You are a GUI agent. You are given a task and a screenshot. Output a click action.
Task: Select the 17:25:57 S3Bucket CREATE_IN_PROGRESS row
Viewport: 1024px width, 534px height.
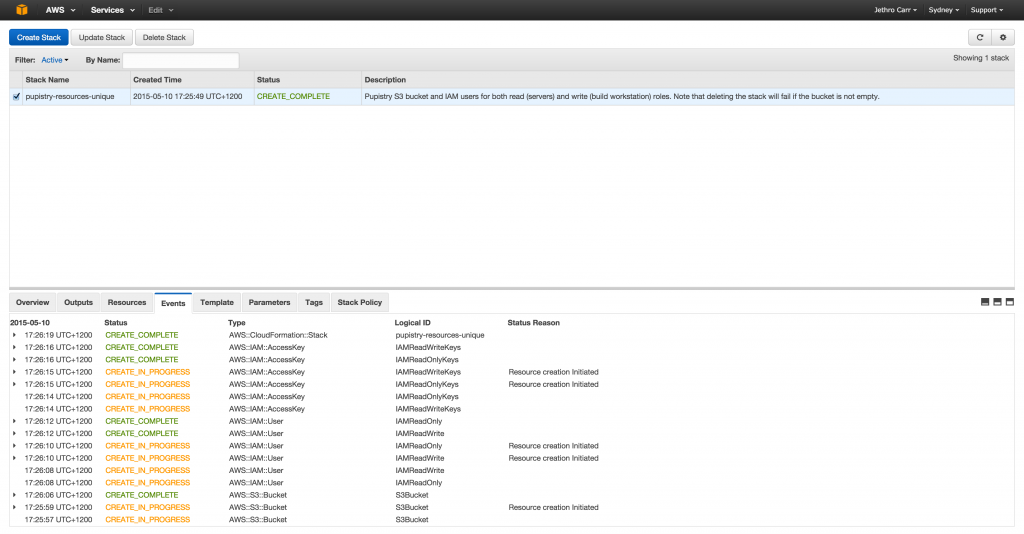point(511,520)
